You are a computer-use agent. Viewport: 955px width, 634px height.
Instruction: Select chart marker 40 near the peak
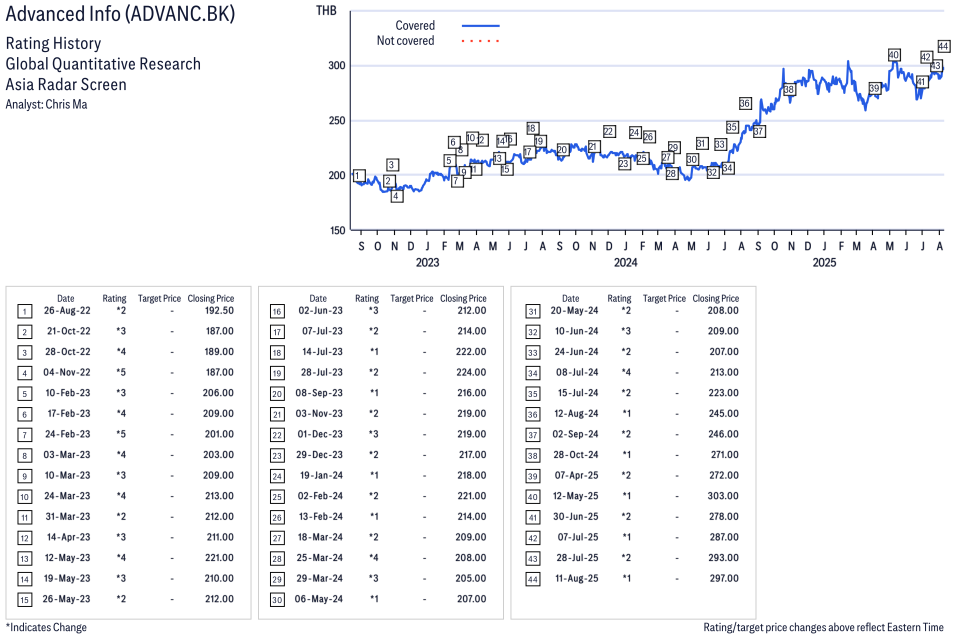893,55
